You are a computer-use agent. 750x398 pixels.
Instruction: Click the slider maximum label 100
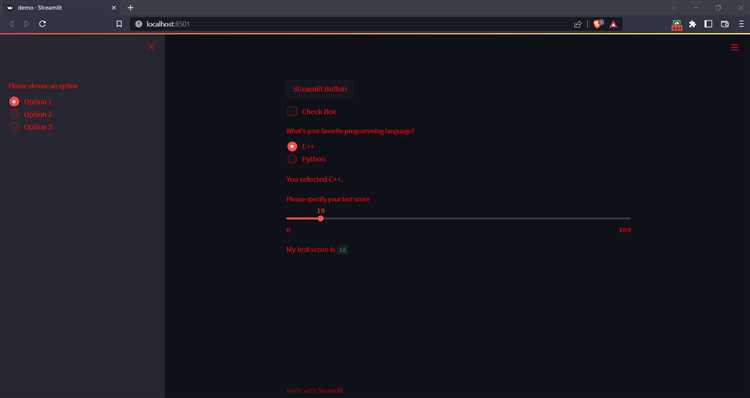pos(625,230)
